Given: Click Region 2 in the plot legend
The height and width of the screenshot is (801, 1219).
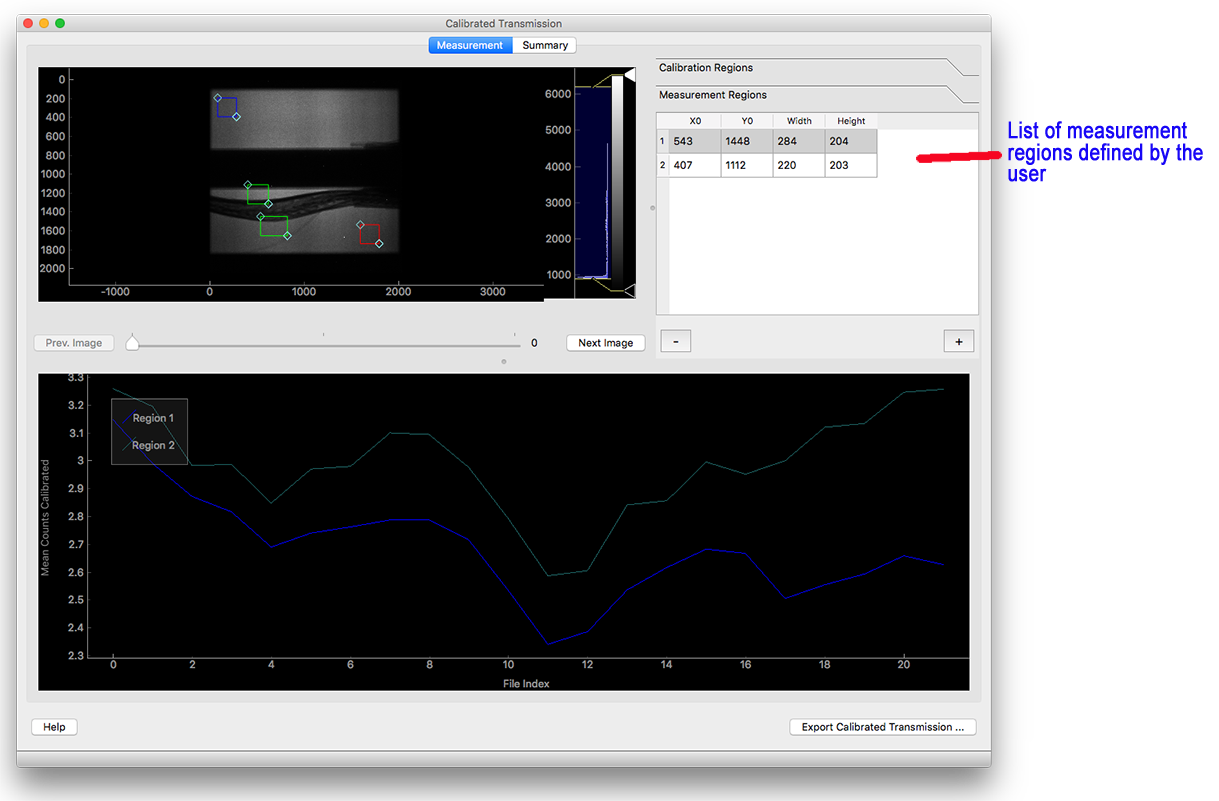Looking at the screenshot, I should [153, 445].
